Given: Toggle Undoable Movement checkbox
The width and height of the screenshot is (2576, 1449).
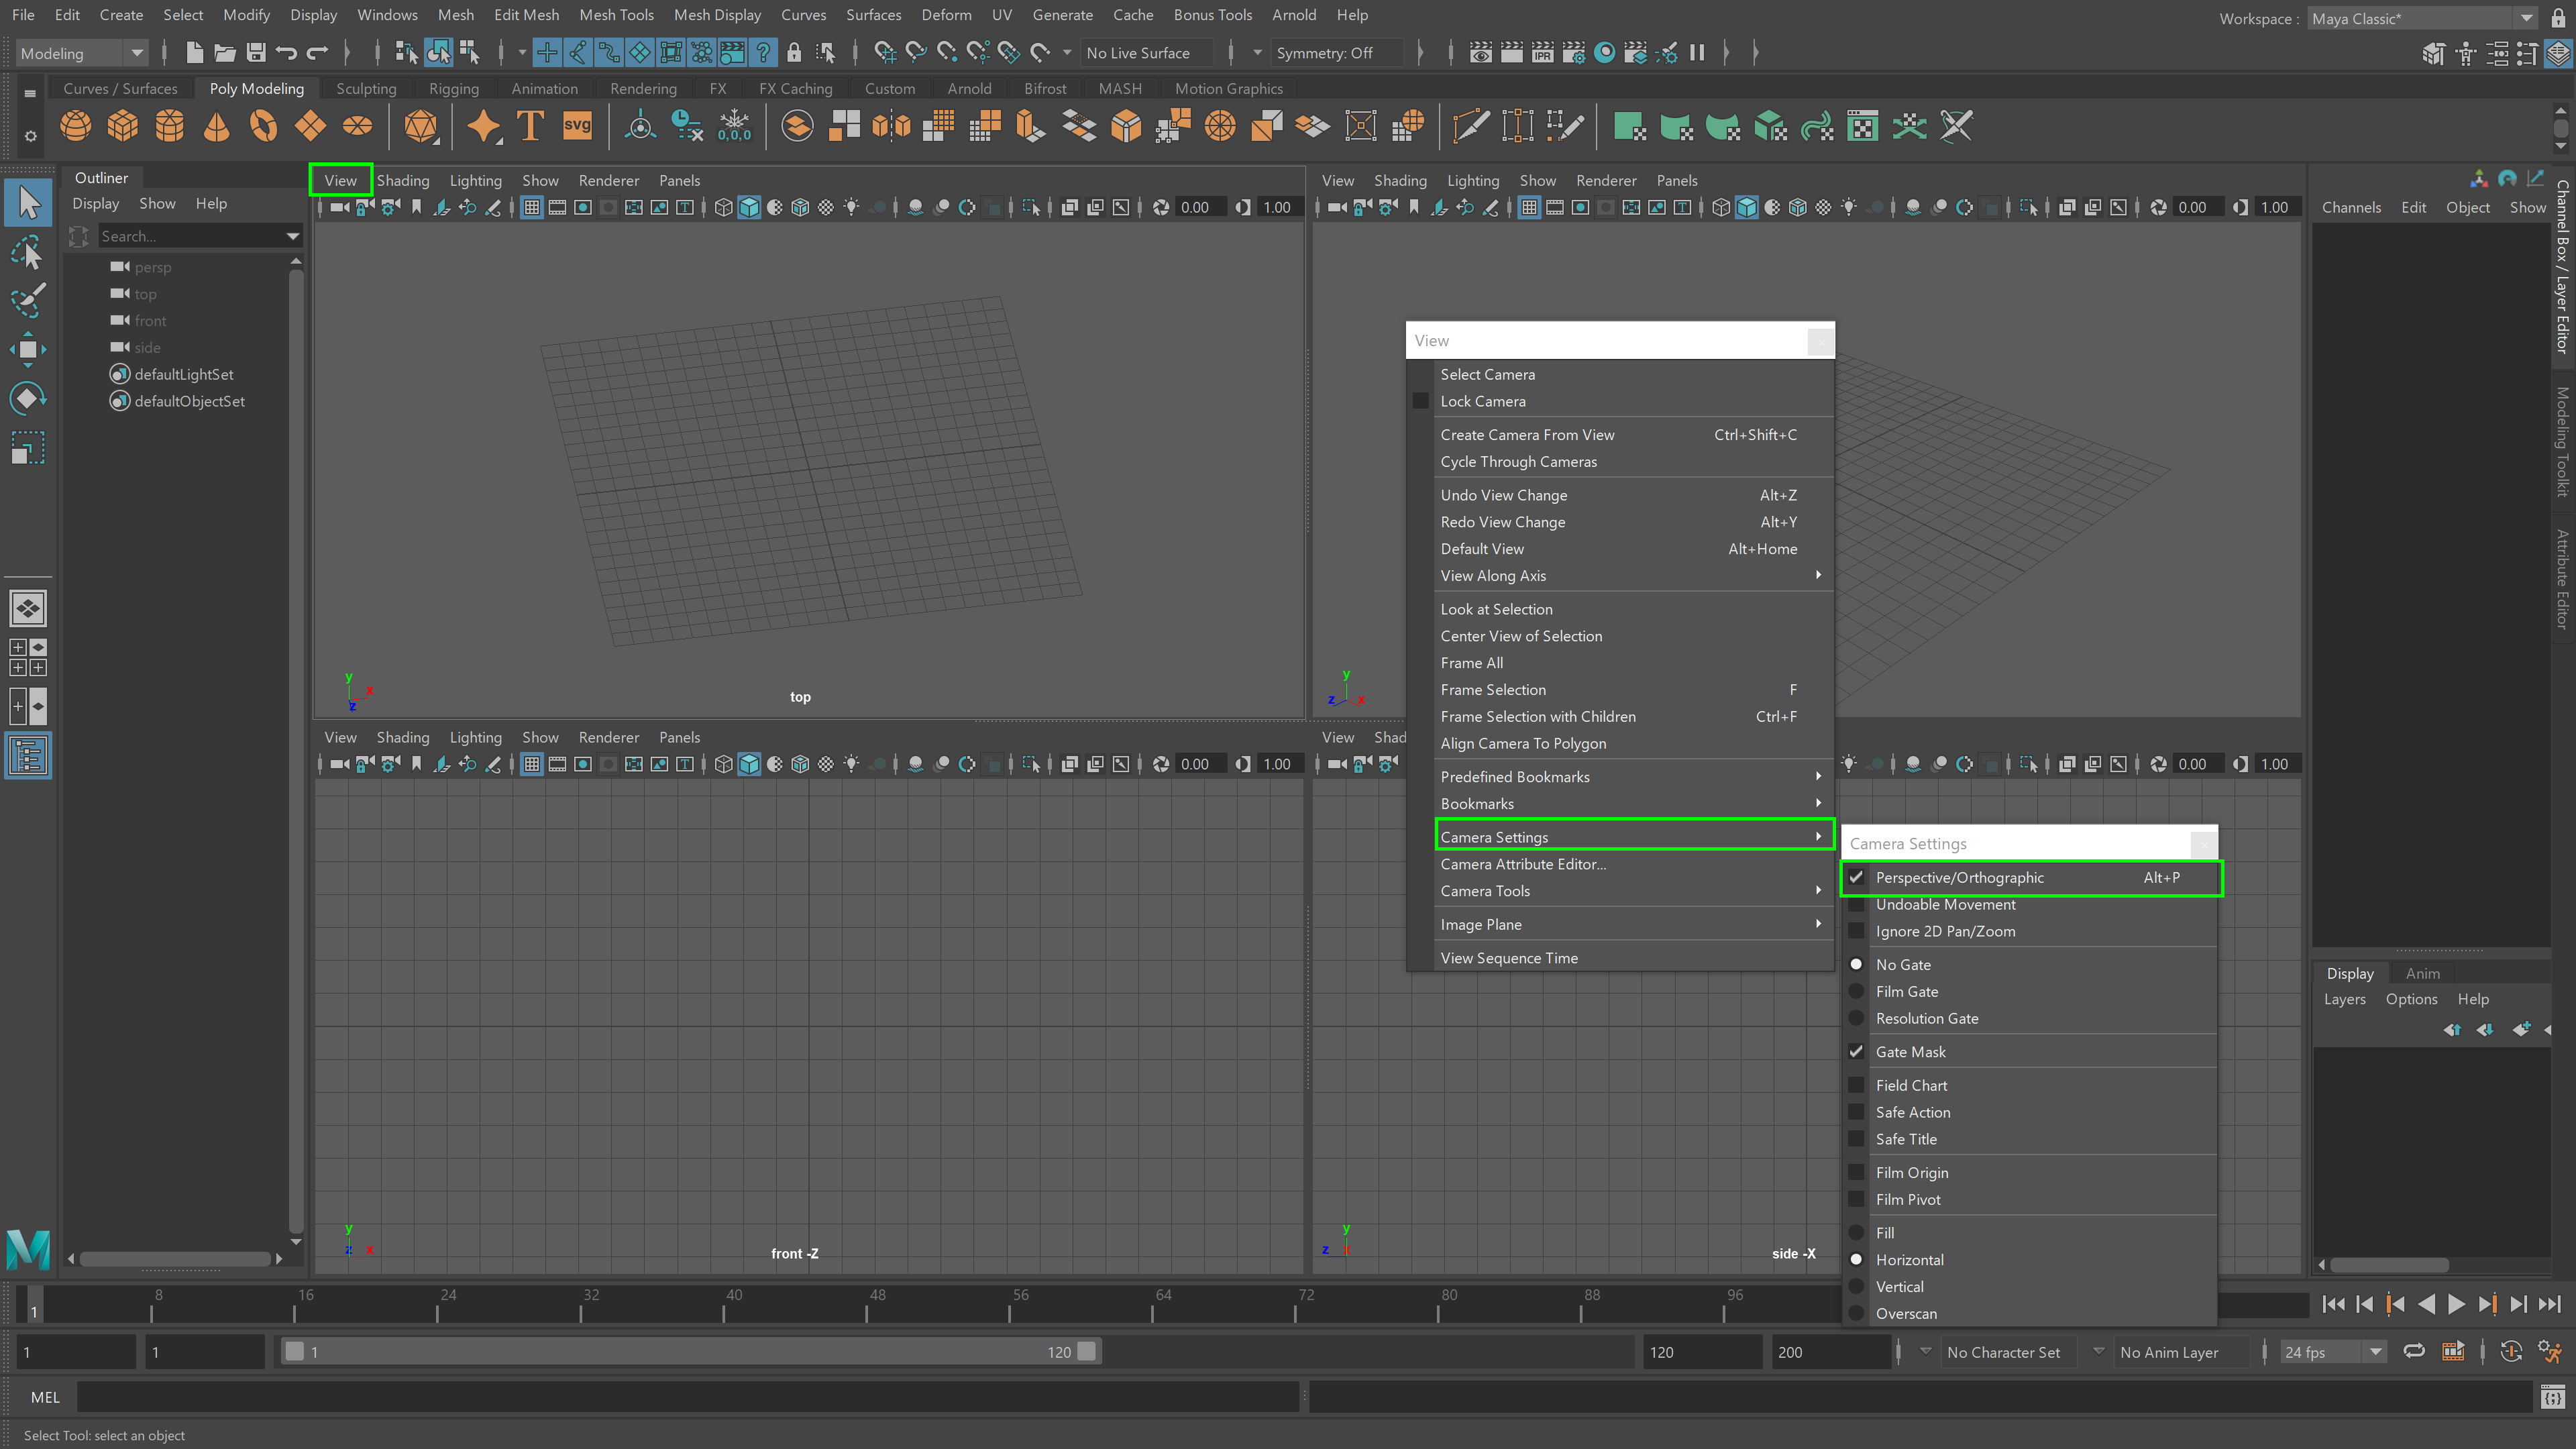Looking at the screenshot, I should (x=1945, y=904).
